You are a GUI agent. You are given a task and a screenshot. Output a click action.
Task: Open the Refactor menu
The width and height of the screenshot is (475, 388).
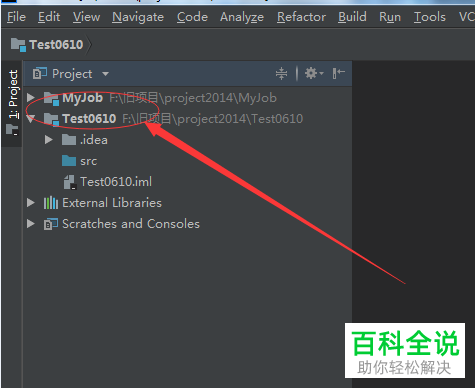[301, 17]
